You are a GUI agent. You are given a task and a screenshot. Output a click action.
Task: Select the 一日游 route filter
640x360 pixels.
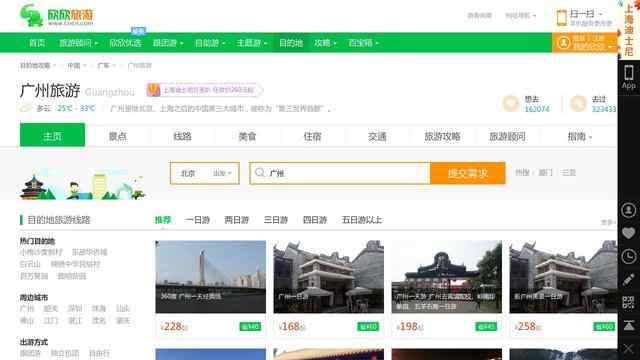pos(197,220)
